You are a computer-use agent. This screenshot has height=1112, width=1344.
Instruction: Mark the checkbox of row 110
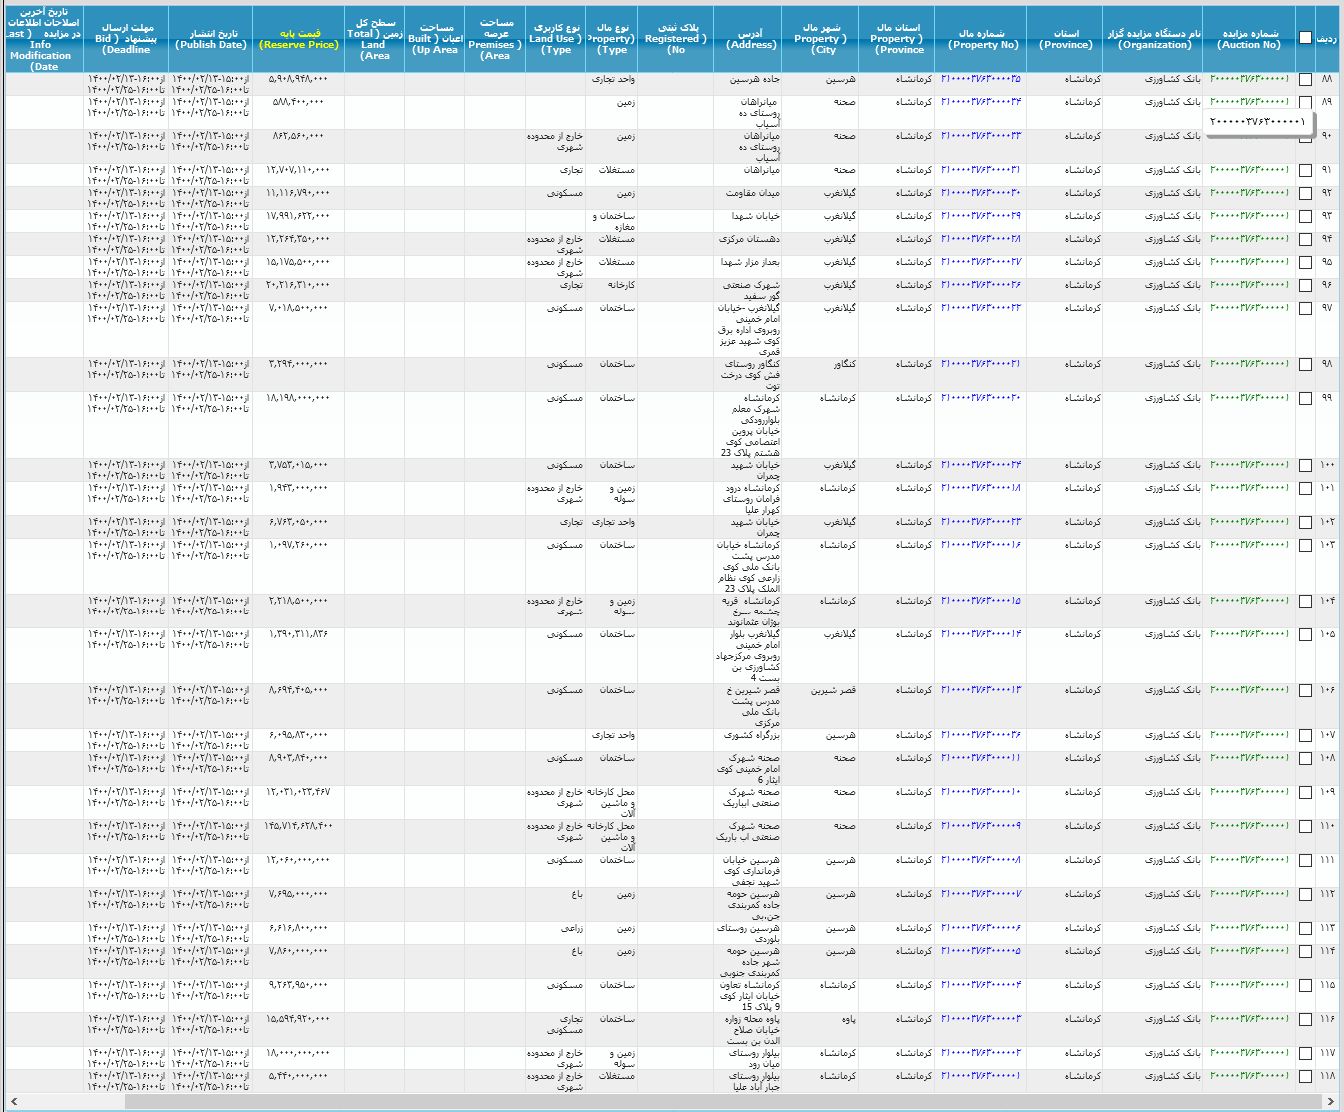(x=1305, y=827)
